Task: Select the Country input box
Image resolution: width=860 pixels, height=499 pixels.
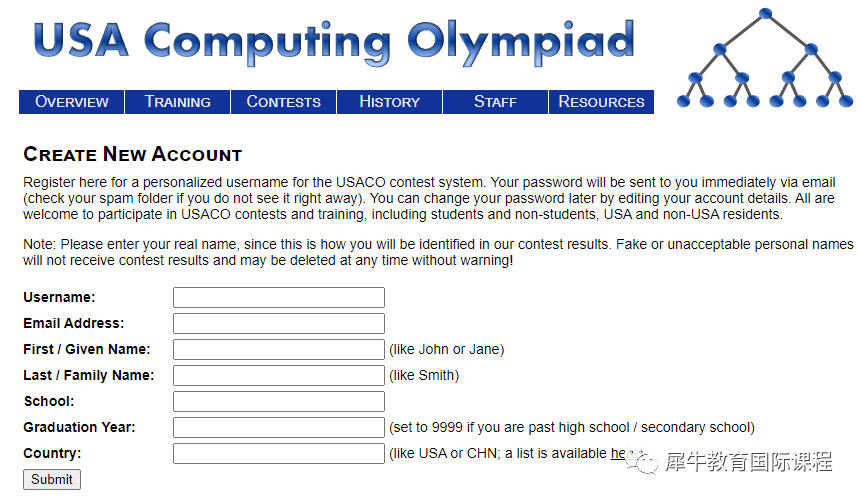Action: (x=279, y=453)
